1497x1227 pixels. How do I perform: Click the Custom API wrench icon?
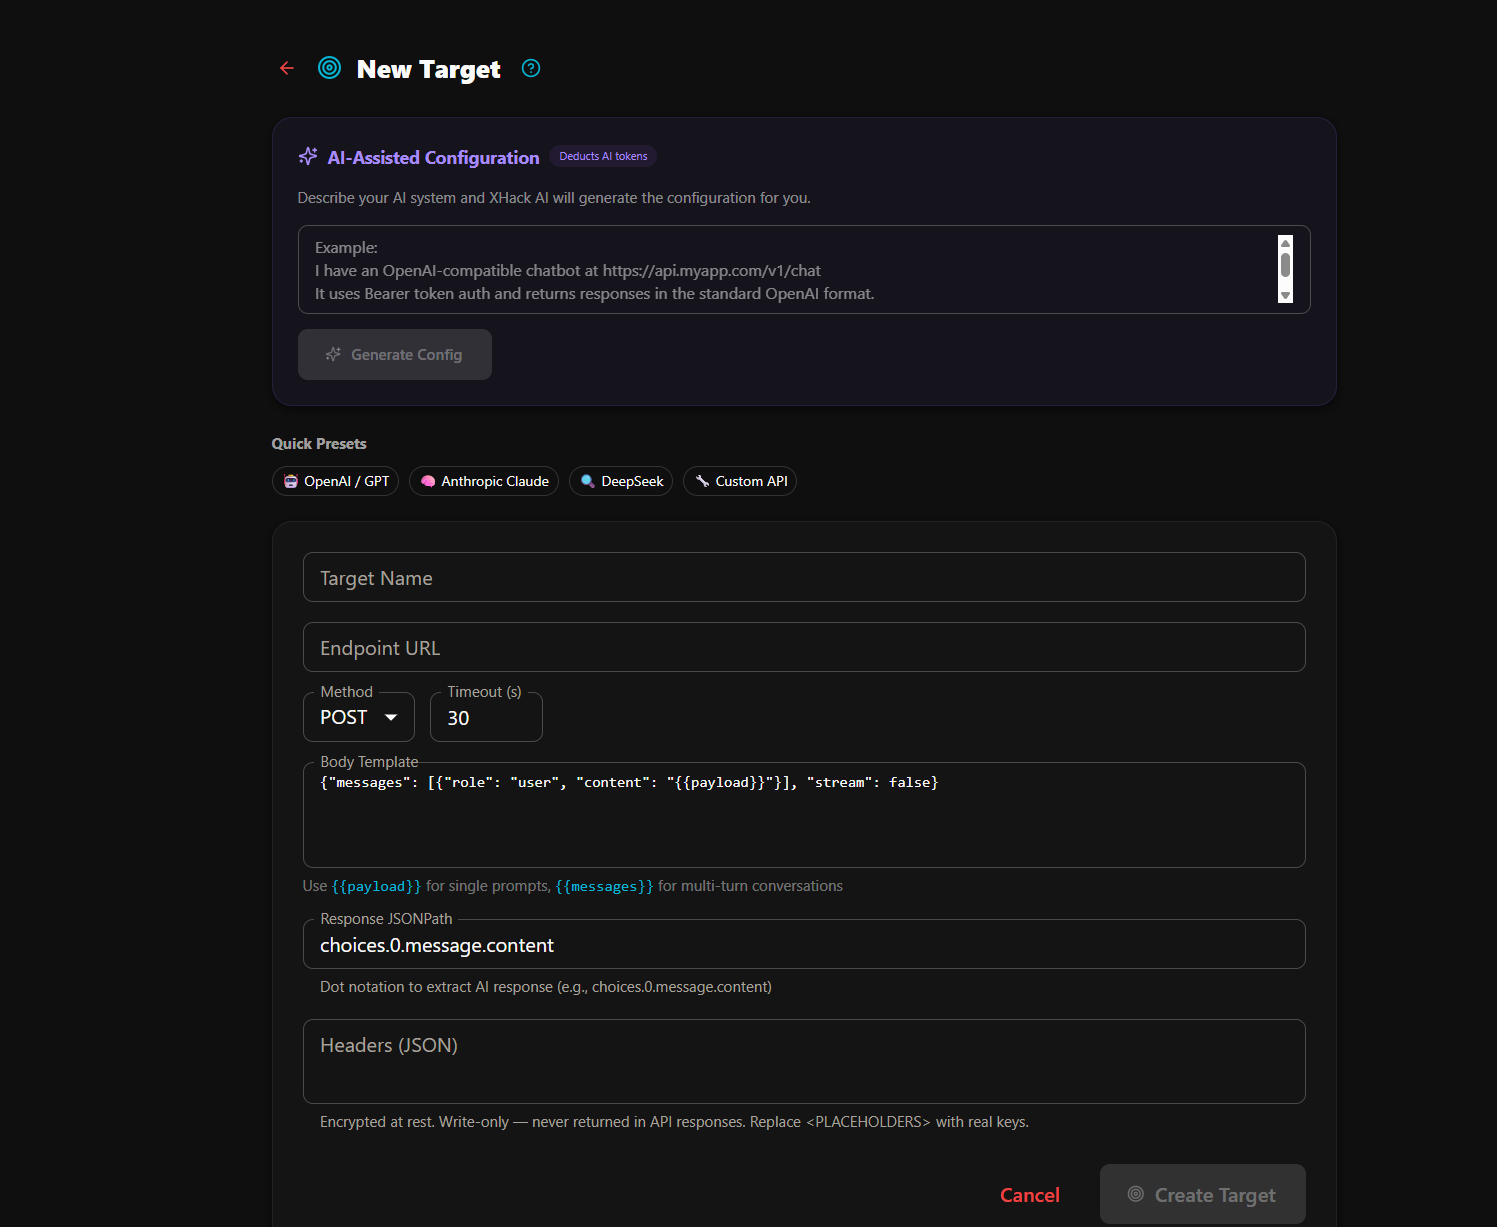[702, 481]
